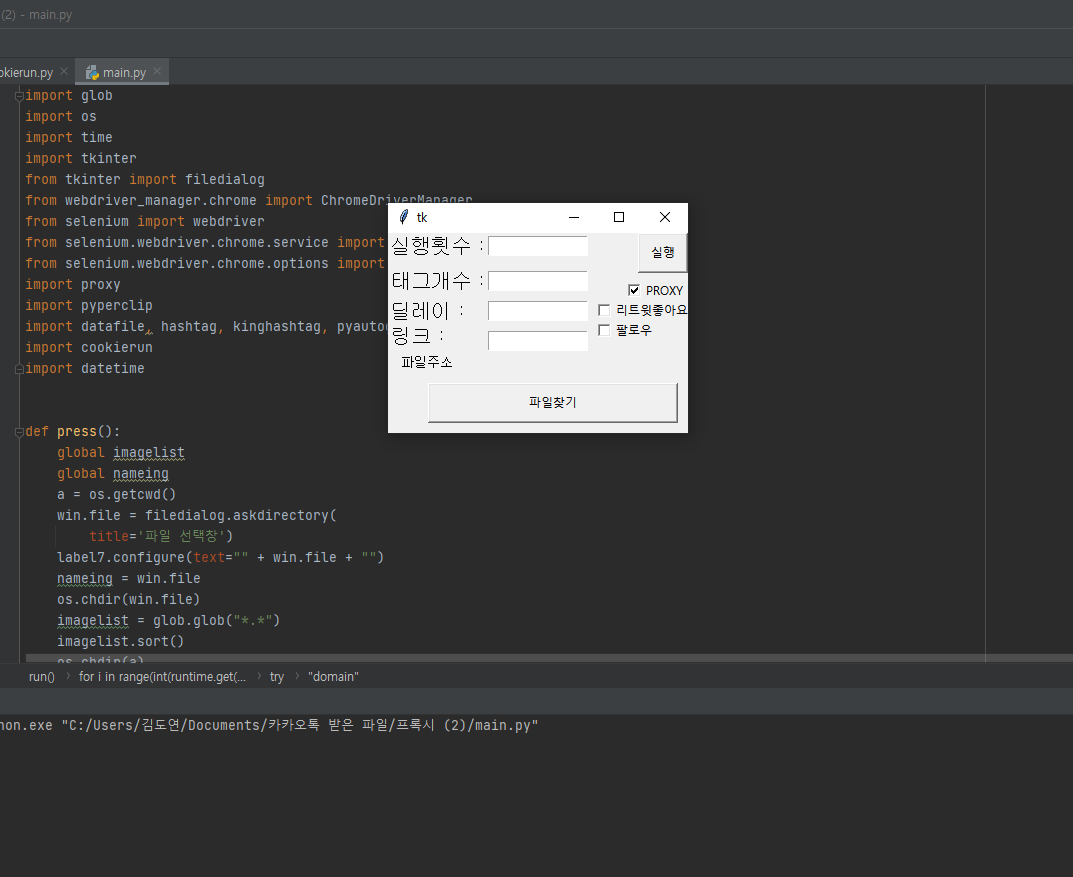
Task: Switch to the main.py editor tab
Action: [x=124, y=73]
